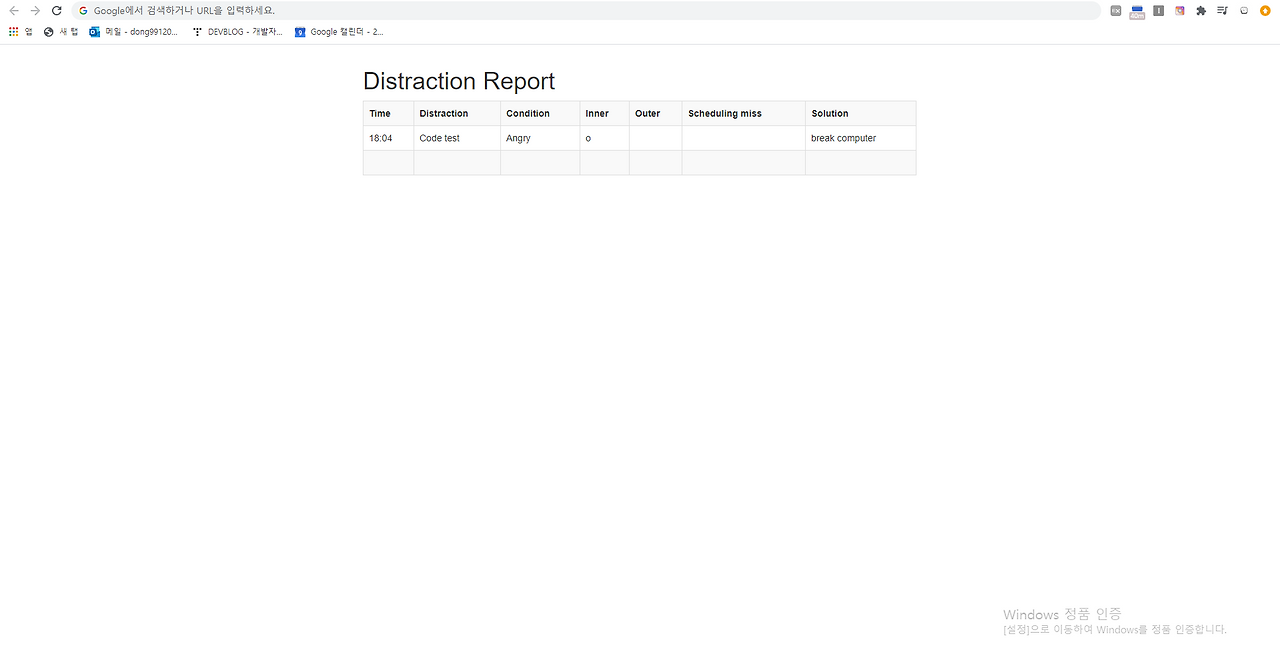
Task: Go forward with the browser forward arrow
Action: [x=35, y=10]
